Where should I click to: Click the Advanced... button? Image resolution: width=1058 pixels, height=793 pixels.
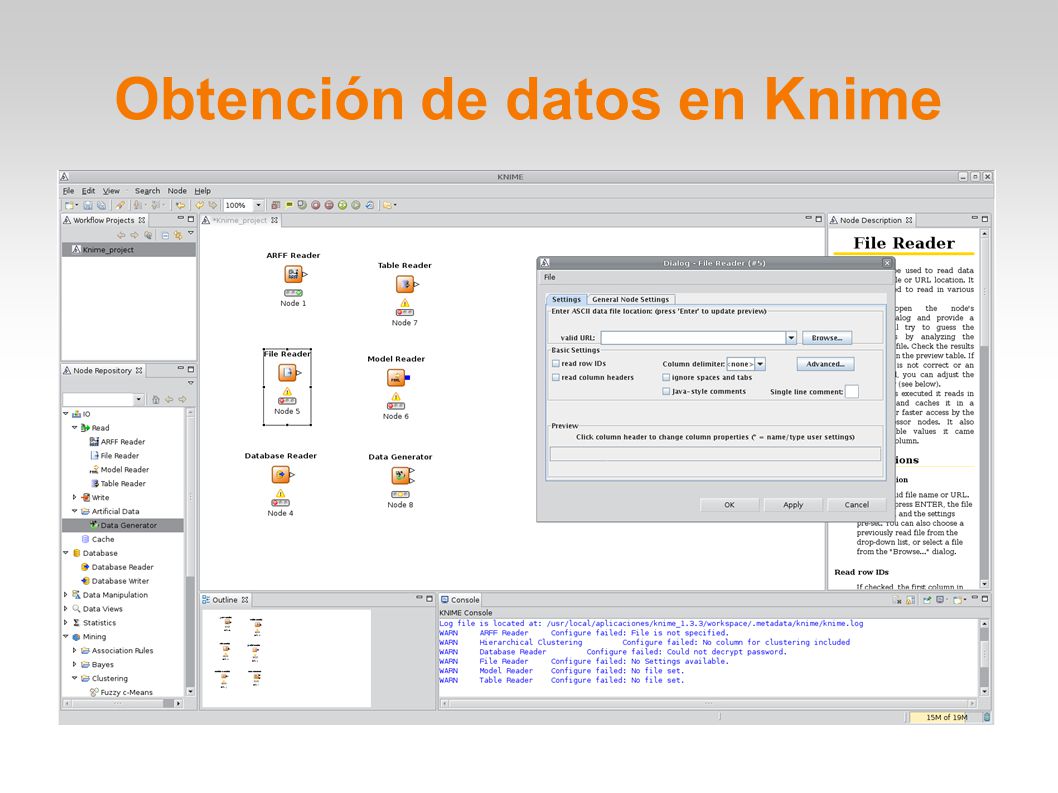(825, 364)
